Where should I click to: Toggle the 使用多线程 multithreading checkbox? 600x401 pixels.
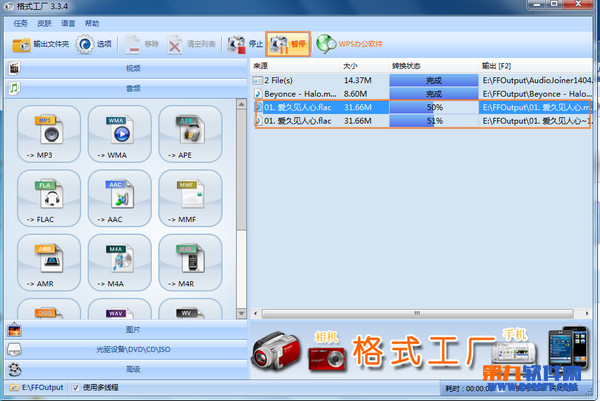pyautogui.click(x=76, y=388)
